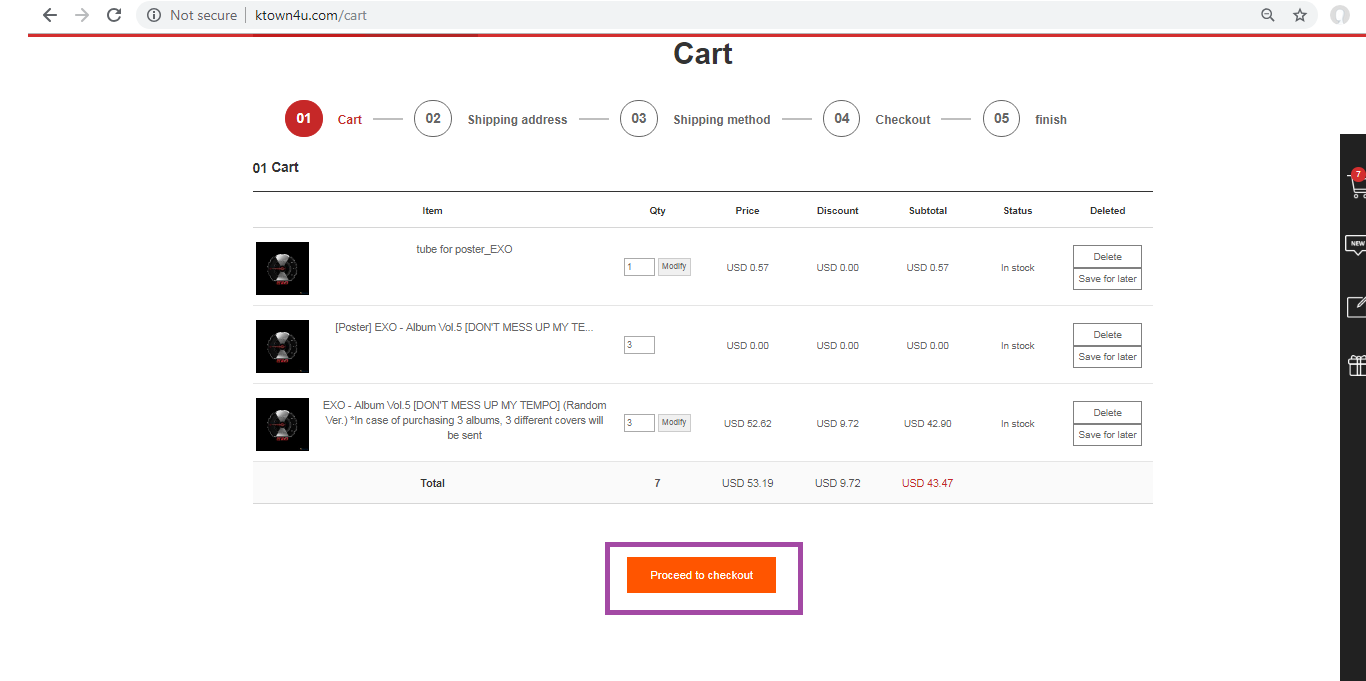Open EXO - Album Vol.5 Random Ver. link

(x=464, y=420)
